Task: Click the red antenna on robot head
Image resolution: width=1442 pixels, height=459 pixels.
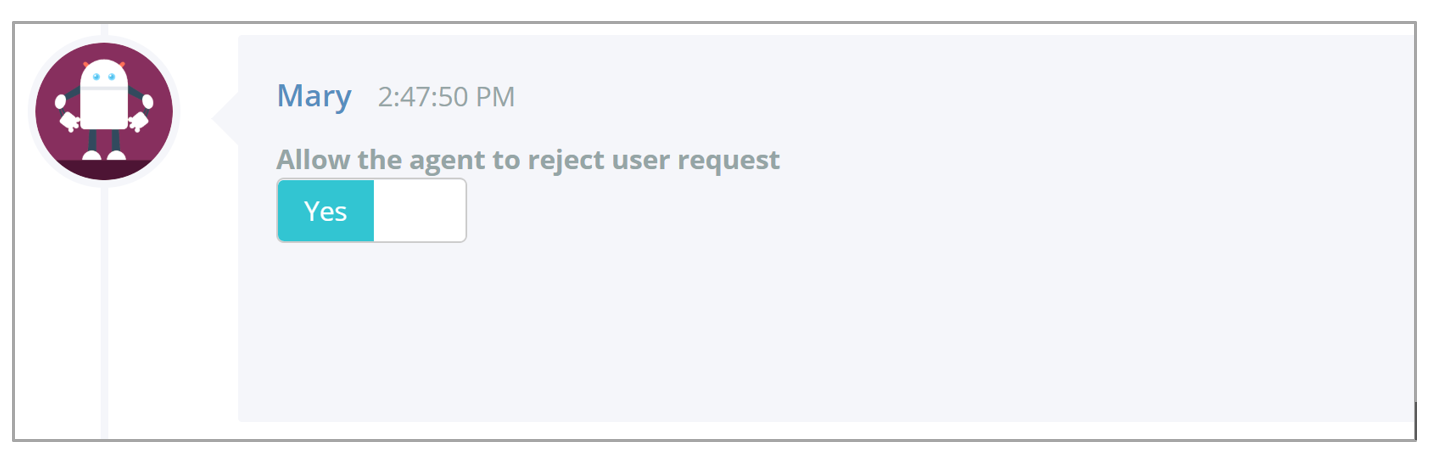Action: [x=88, y=65]
